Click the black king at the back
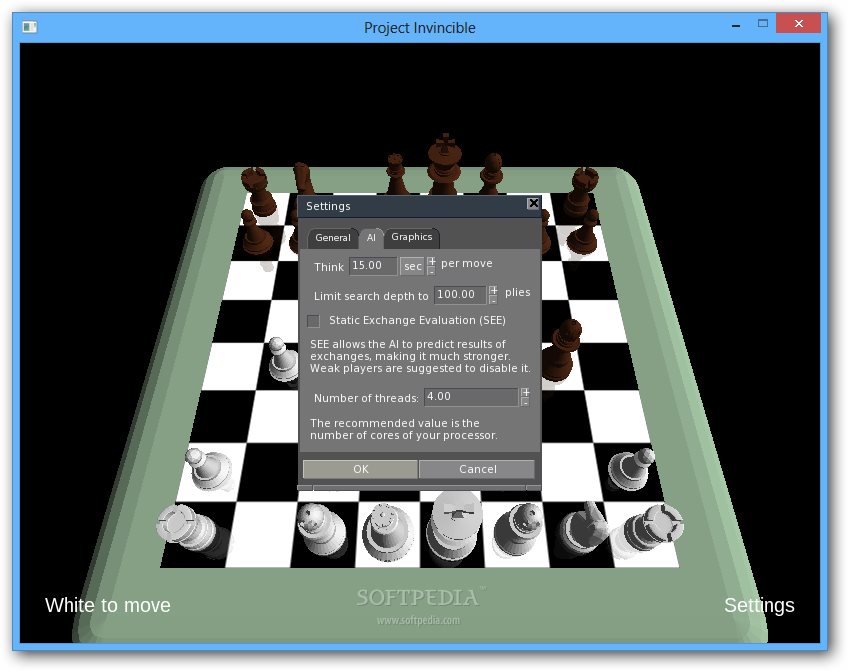848x671 pixels. (445, 165)
